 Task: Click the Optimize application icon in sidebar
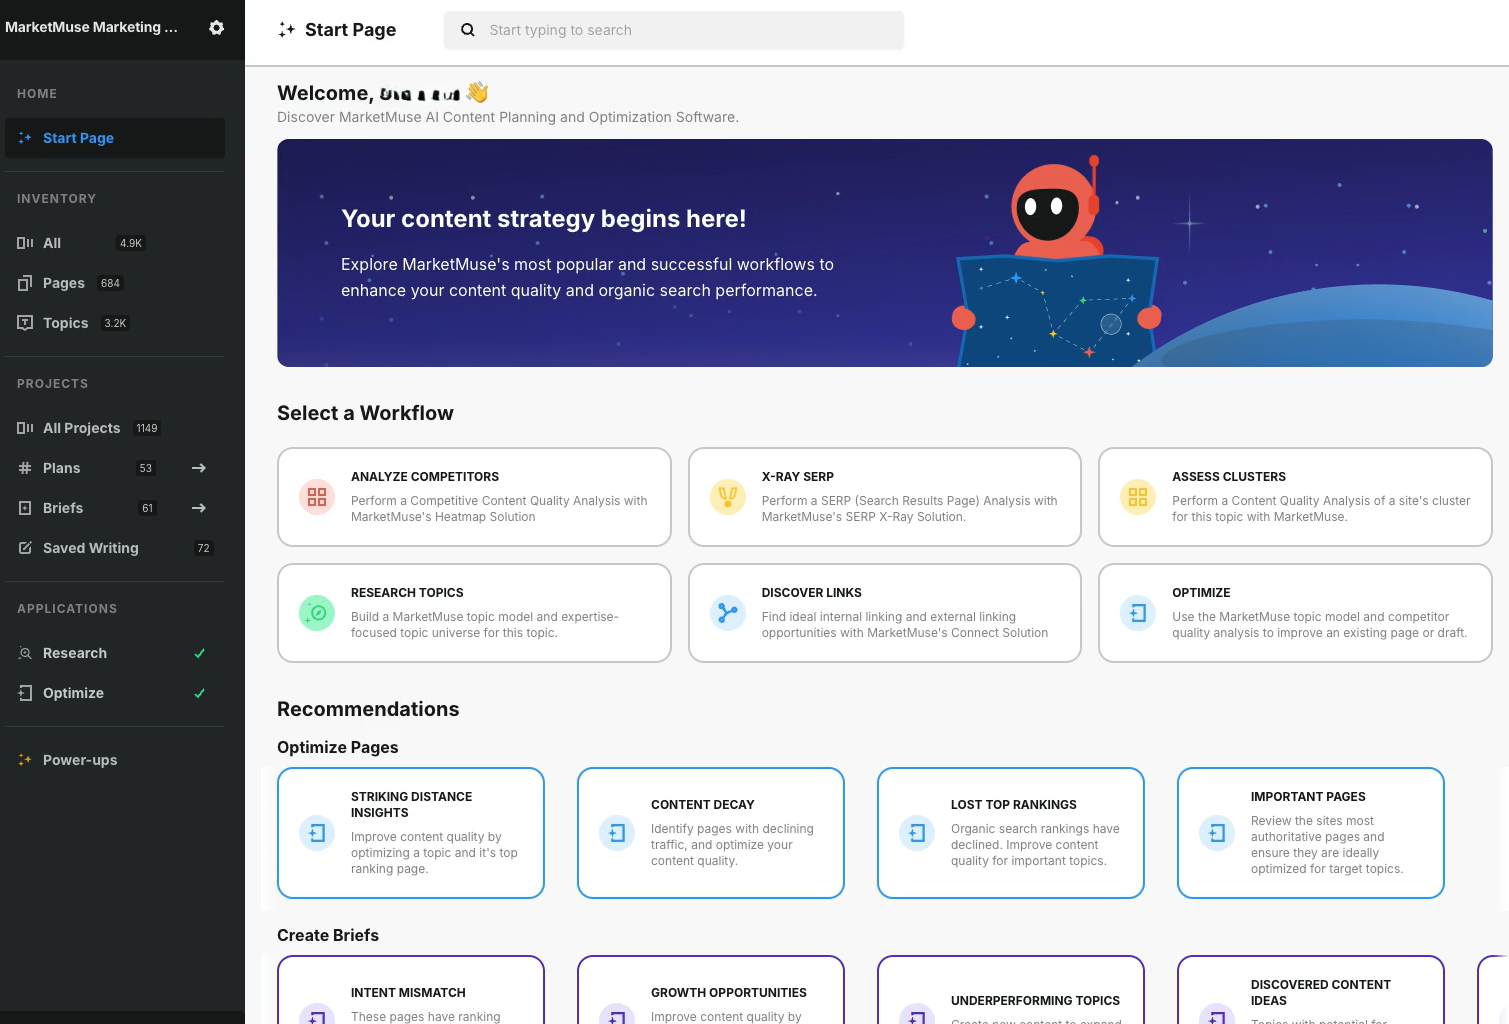point(25,693)
